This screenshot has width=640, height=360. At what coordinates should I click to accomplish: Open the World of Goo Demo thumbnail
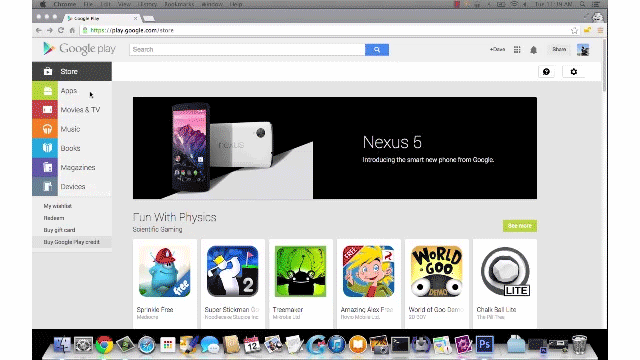436,271
